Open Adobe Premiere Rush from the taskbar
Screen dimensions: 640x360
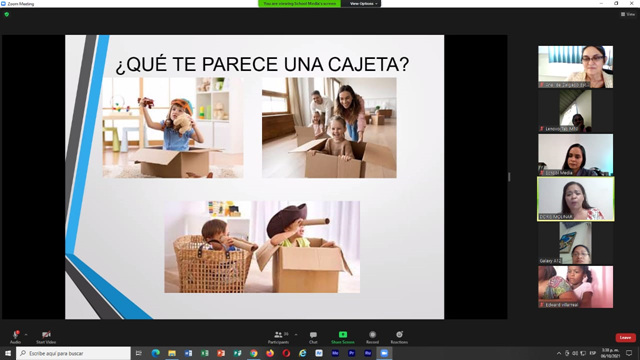click(x=368, y=353)
